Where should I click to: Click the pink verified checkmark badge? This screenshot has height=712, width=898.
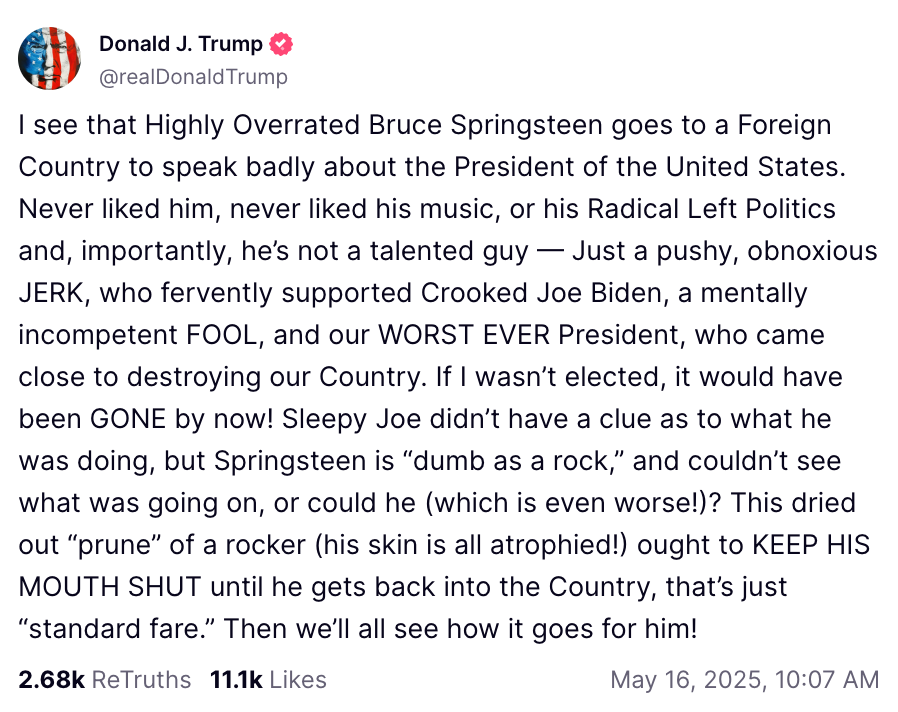[x=281, y=44]
